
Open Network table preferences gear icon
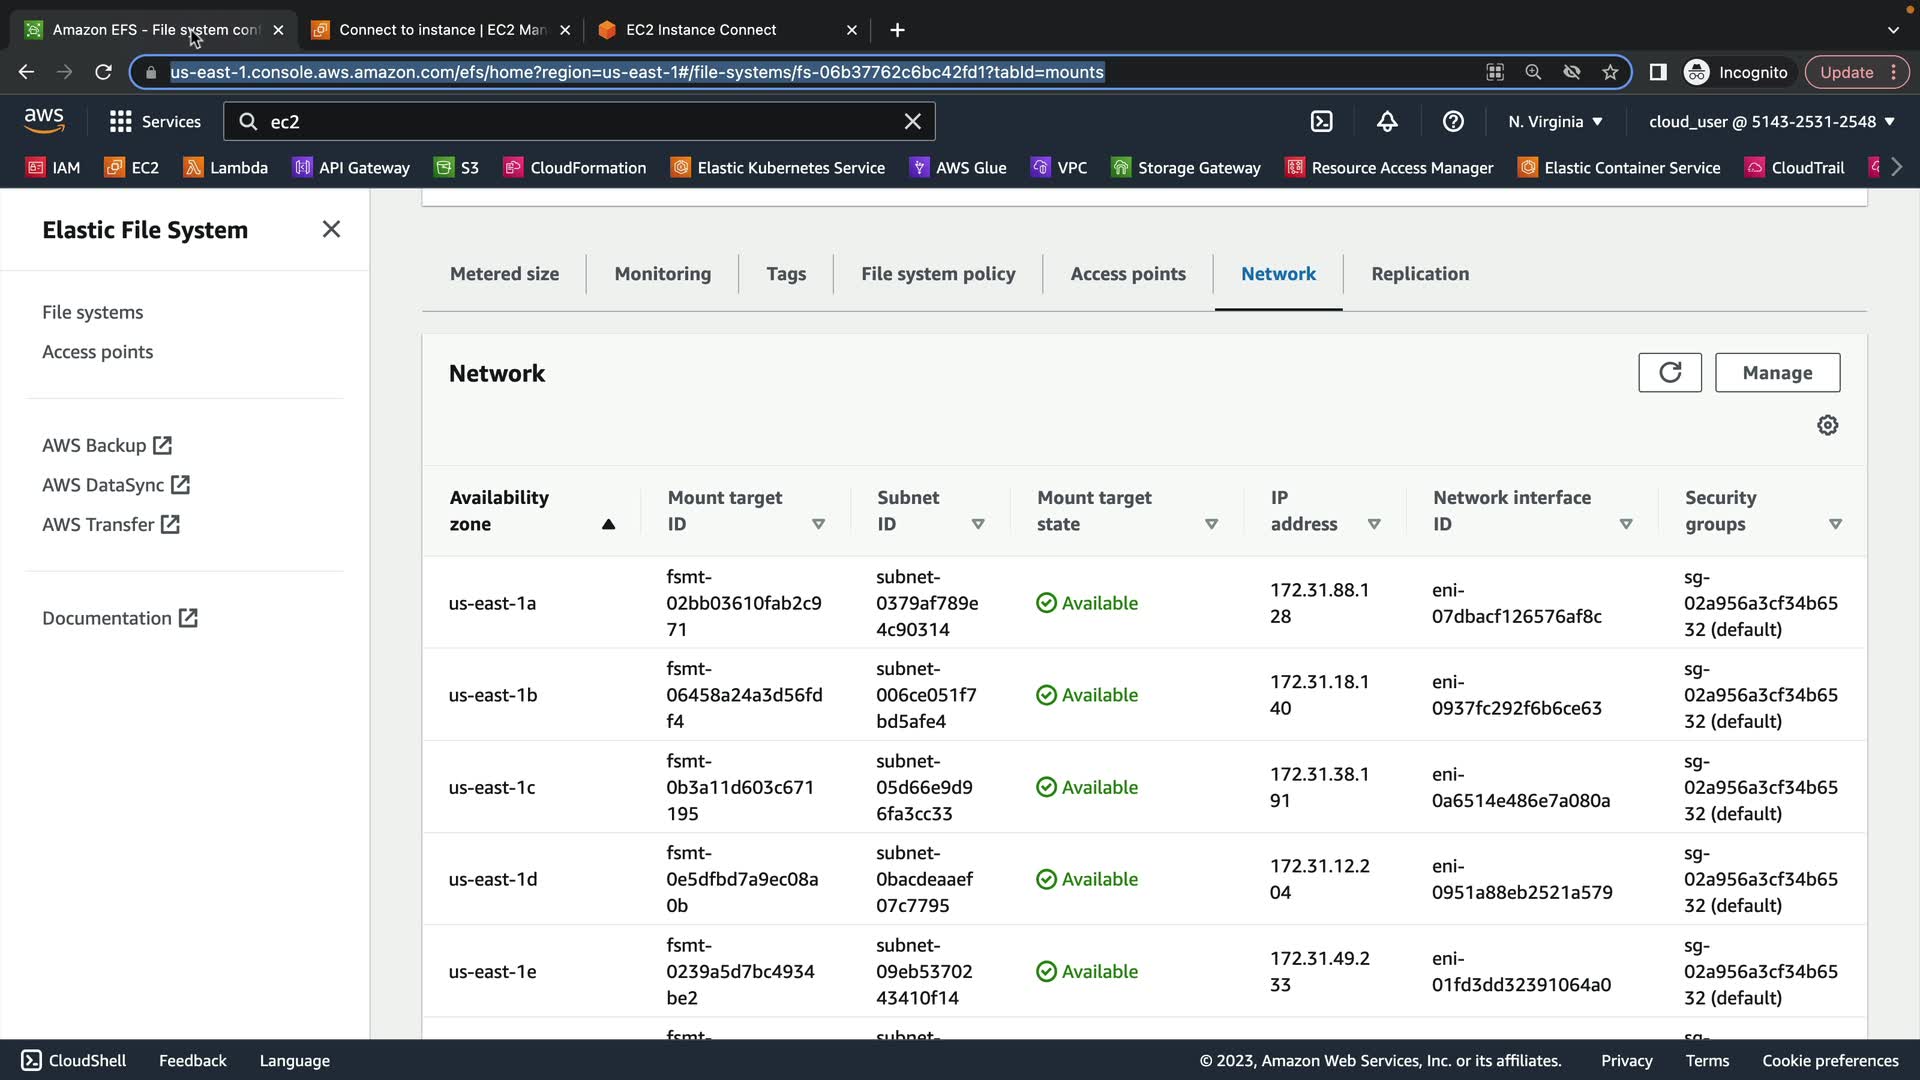tap(1827, 425)
